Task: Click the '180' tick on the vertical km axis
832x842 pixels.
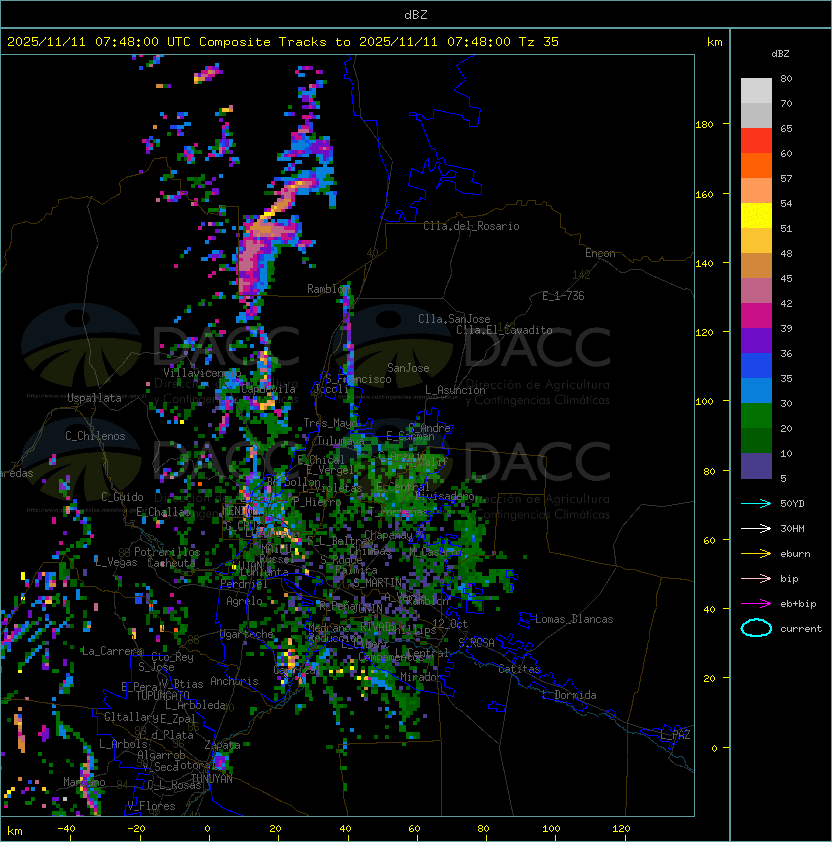Action: [x=704, y=125]
